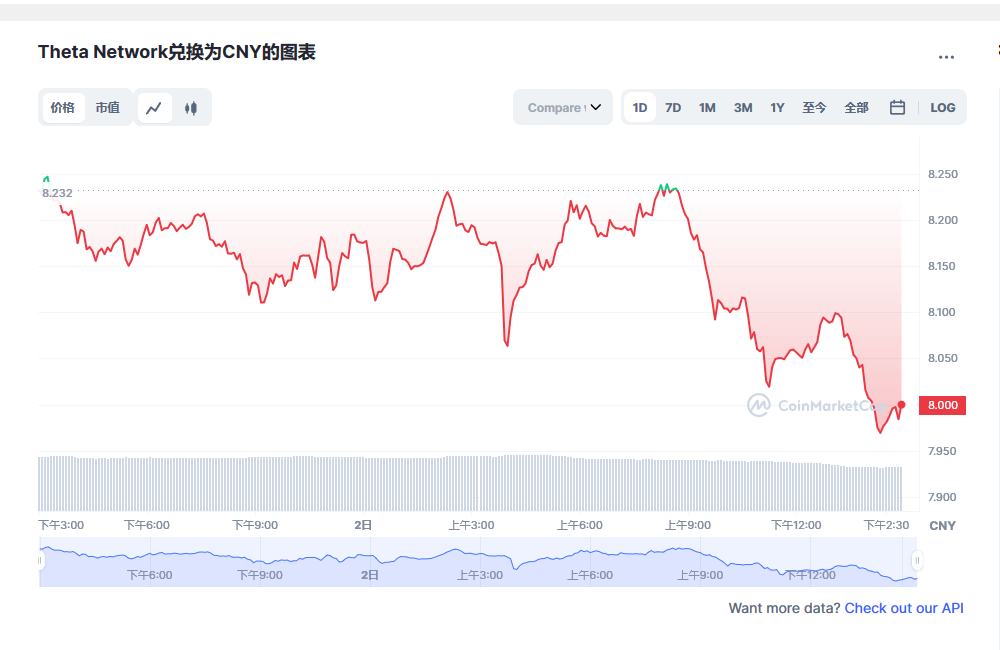Grab the right range slider handle
Screen dimensions: 1000x650
[917, 561]
